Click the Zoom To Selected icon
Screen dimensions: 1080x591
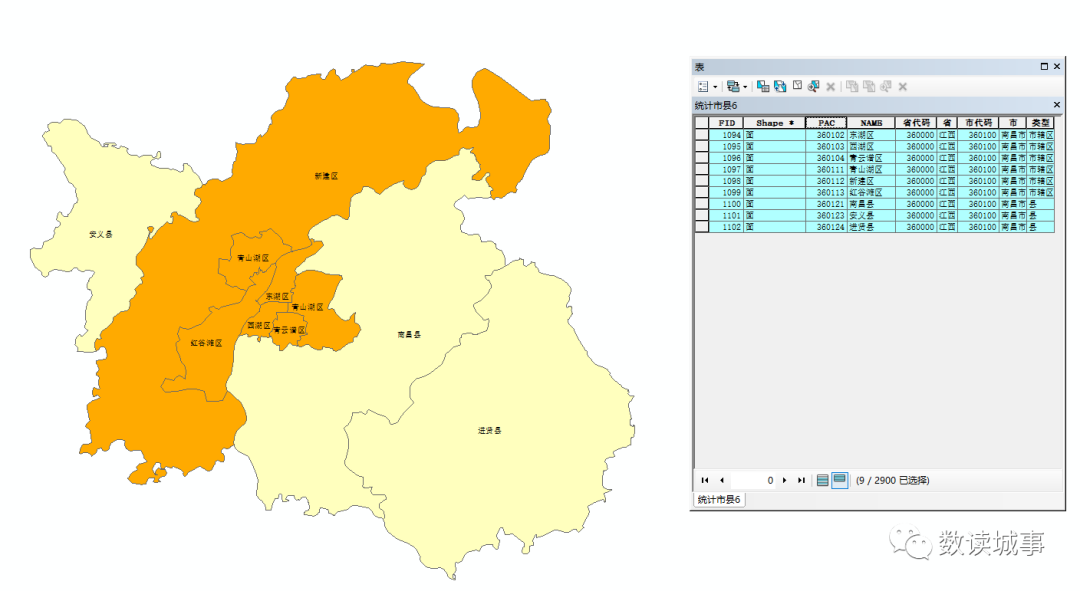pos(813,86)
